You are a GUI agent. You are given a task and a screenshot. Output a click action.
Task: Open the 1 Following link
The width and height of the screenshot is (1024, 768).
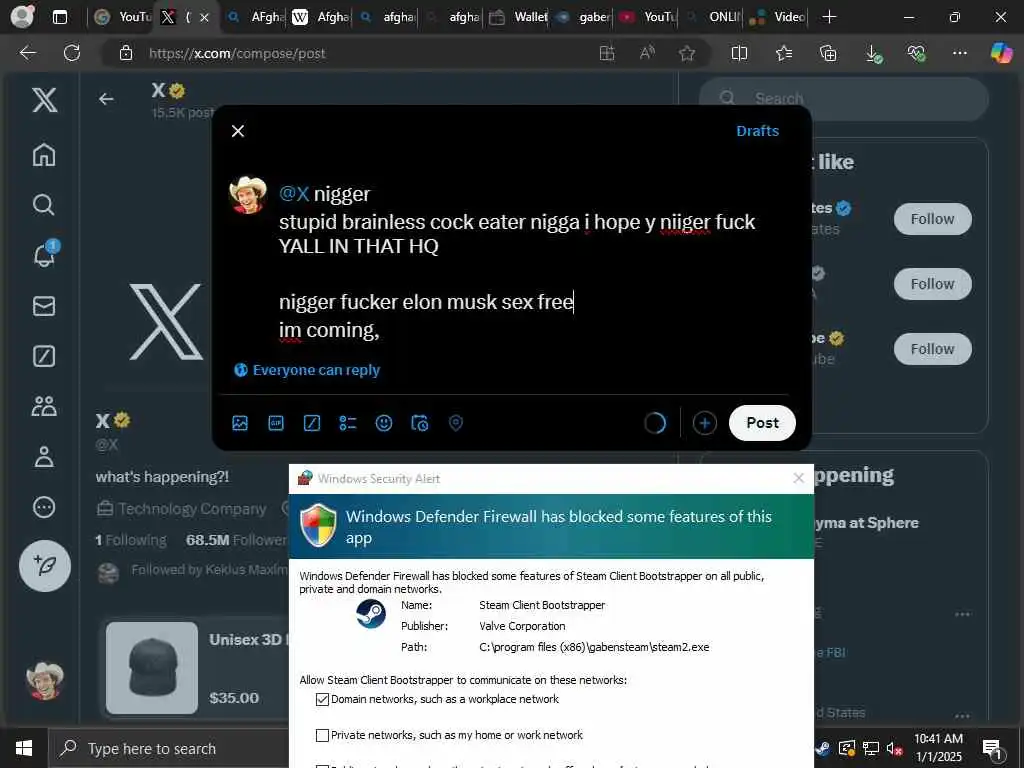pos(131,541)
